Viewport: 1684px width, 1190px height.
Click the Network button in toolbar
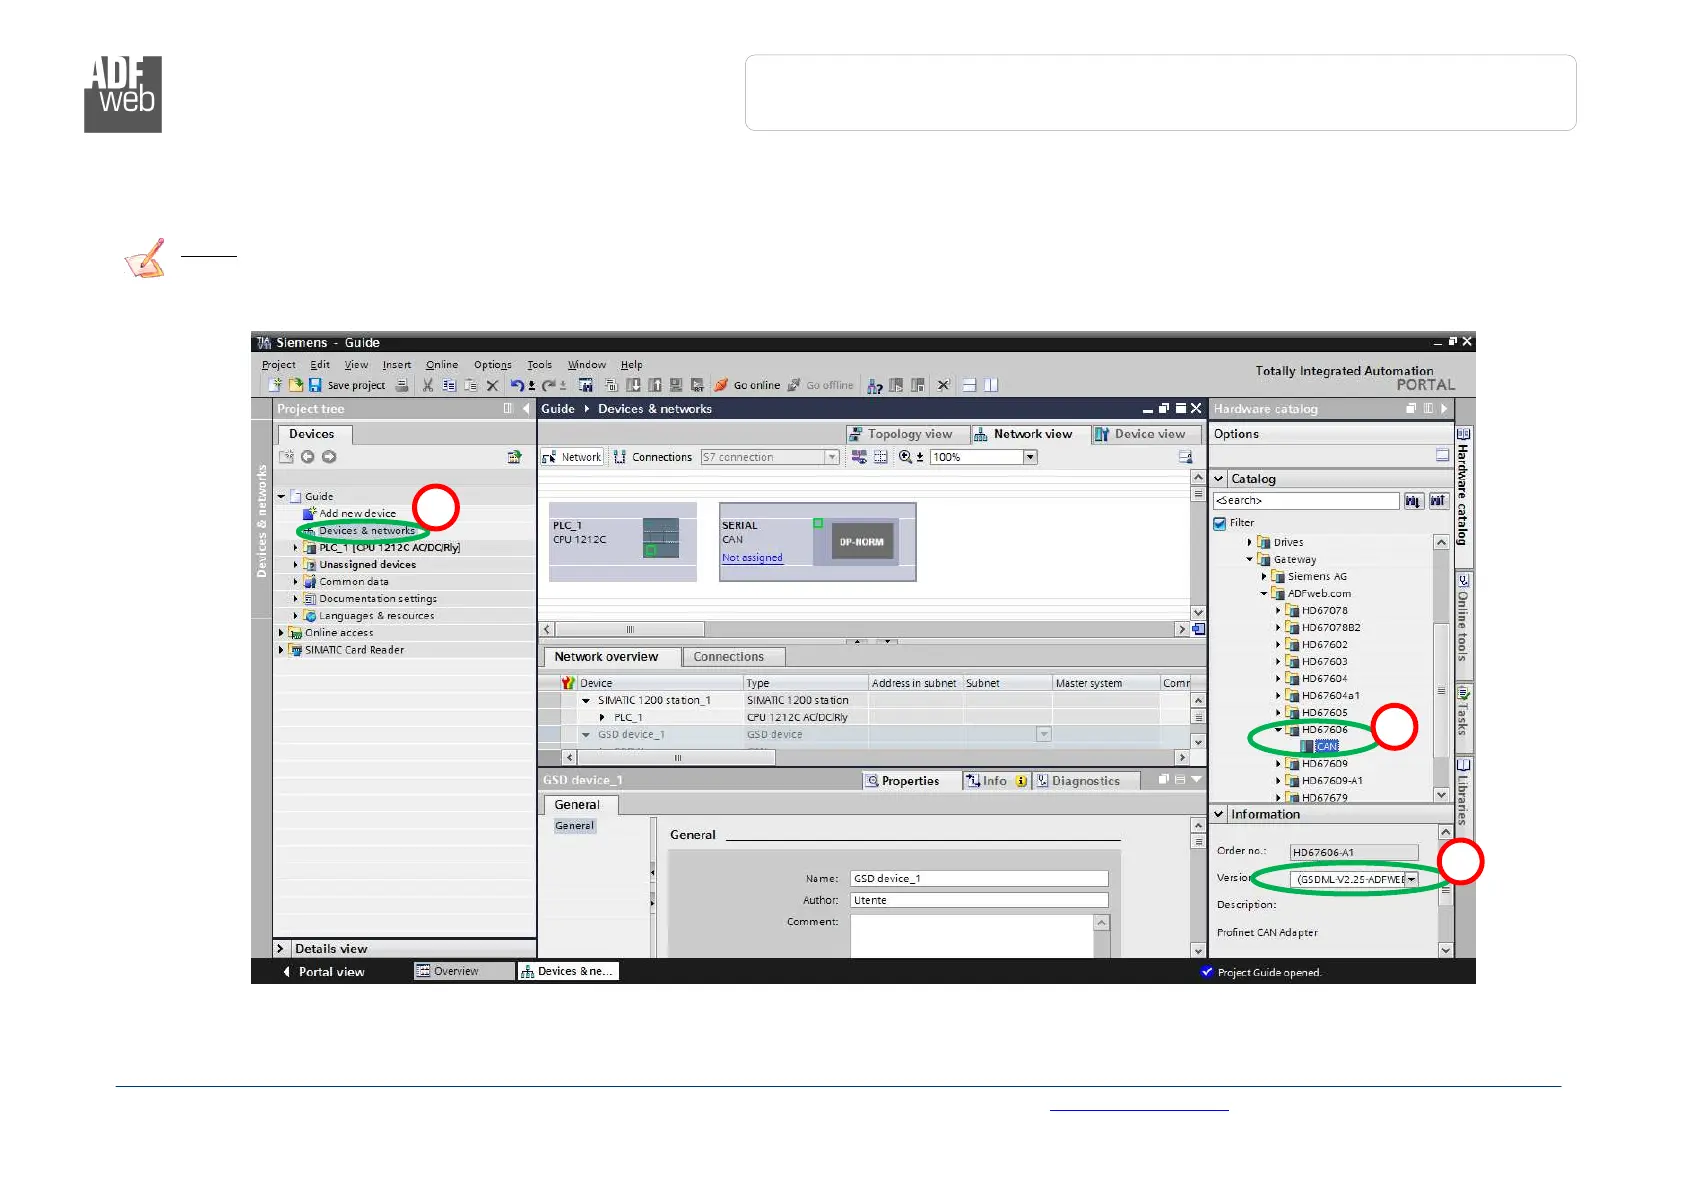tap(572, 457)
